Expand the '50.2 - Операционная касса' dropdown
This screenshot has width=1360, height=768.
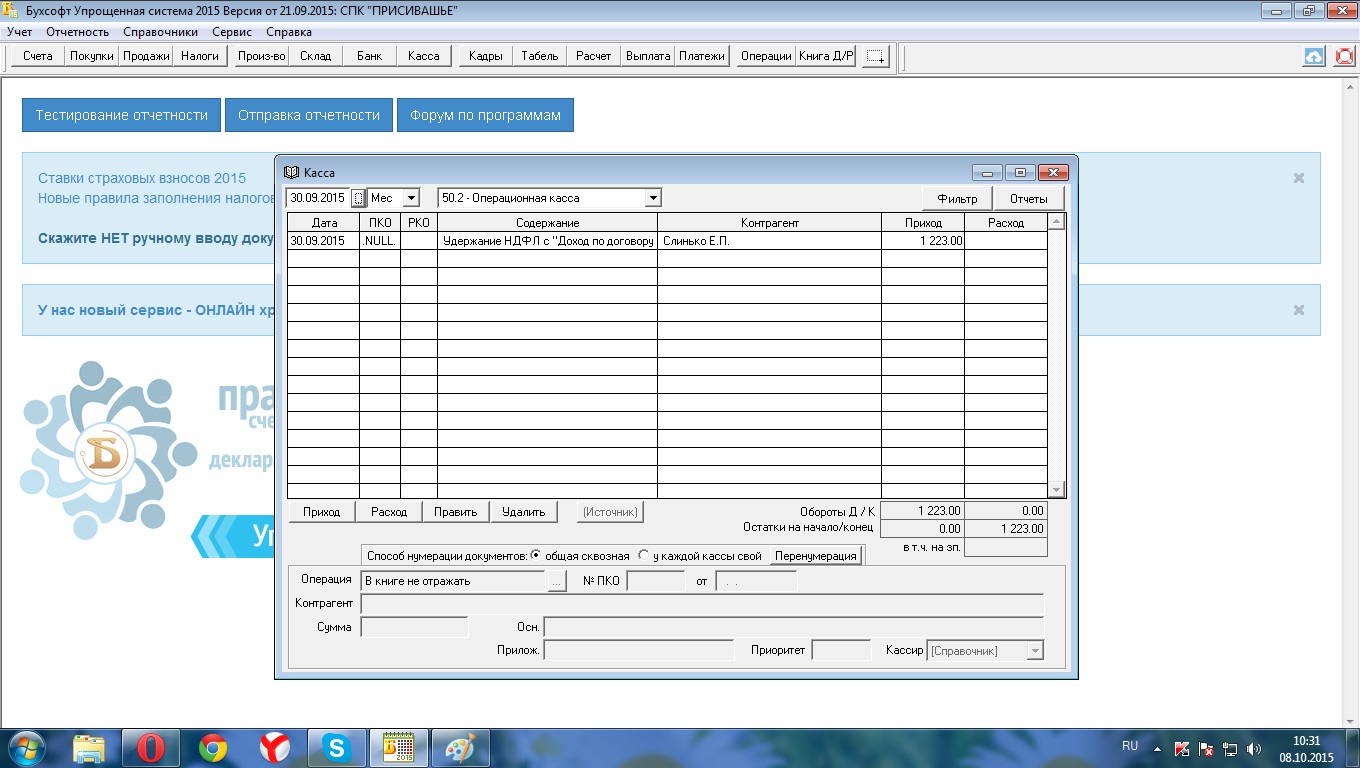pos(652,198)
